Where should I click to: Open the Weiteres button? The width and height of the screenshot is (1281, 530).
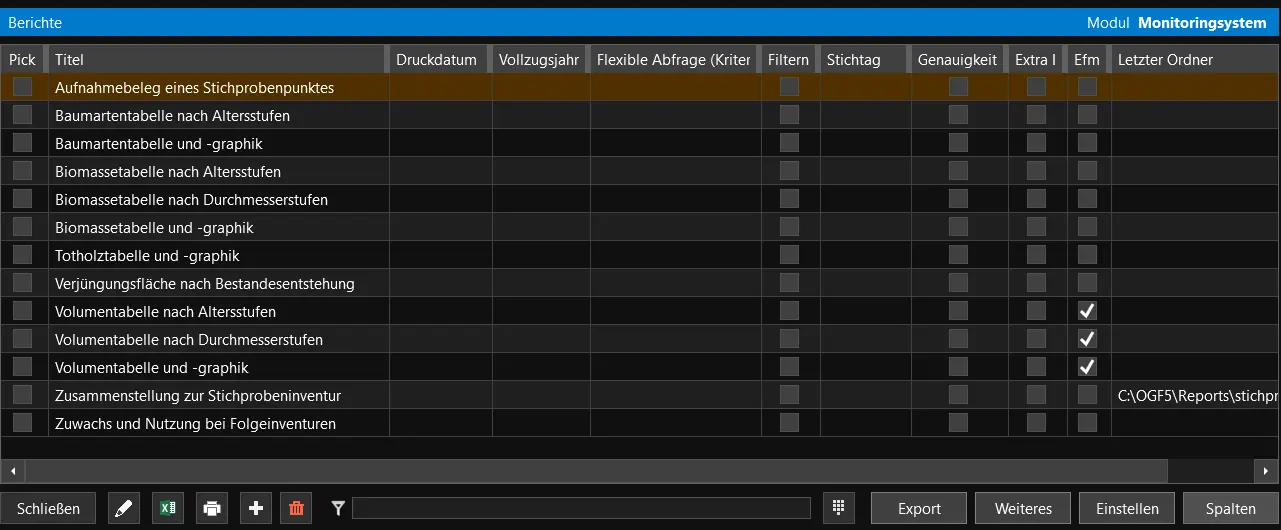point(1023,509)
